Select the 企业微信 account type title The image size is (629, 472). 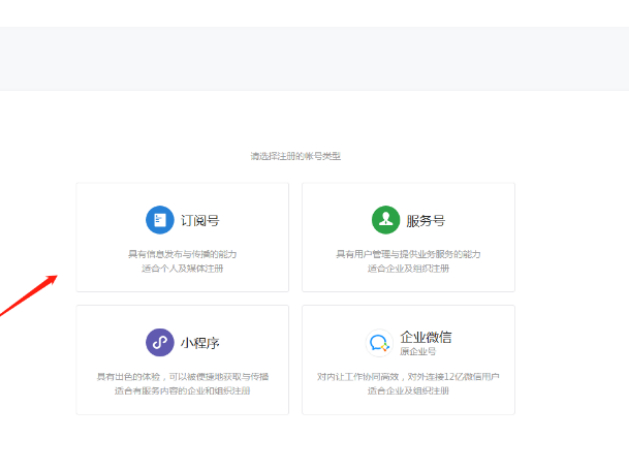[x=426, y=337]
